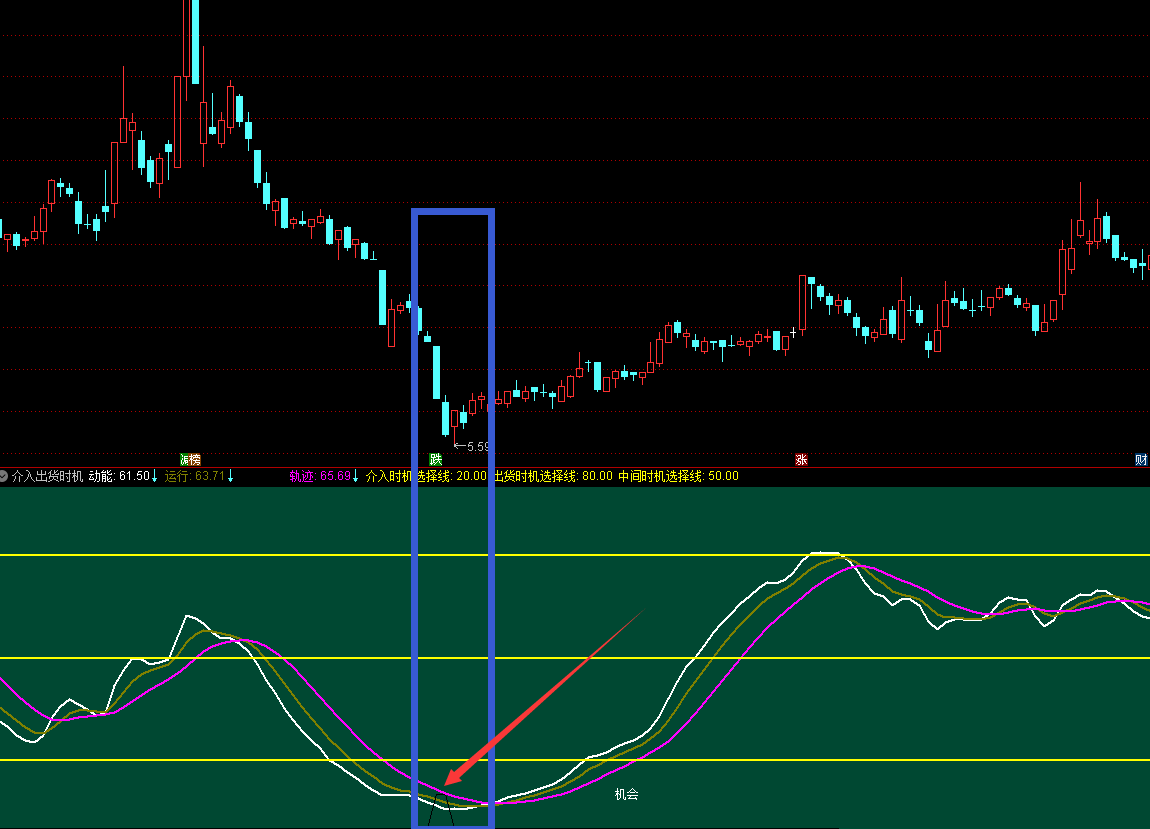Click the green 涨榜 event marker

point(191,460)
